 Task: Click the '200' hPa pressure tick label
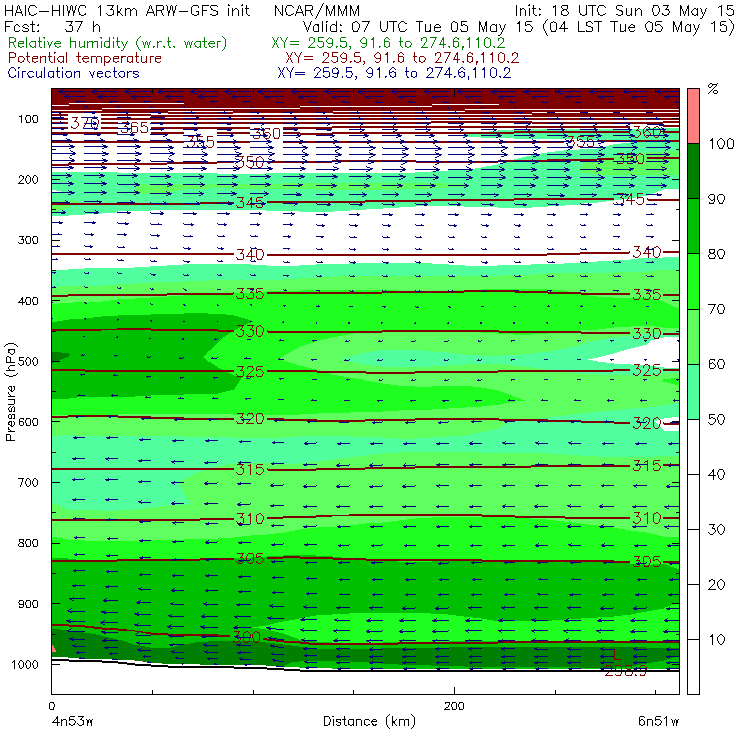(x=28, y=179)
